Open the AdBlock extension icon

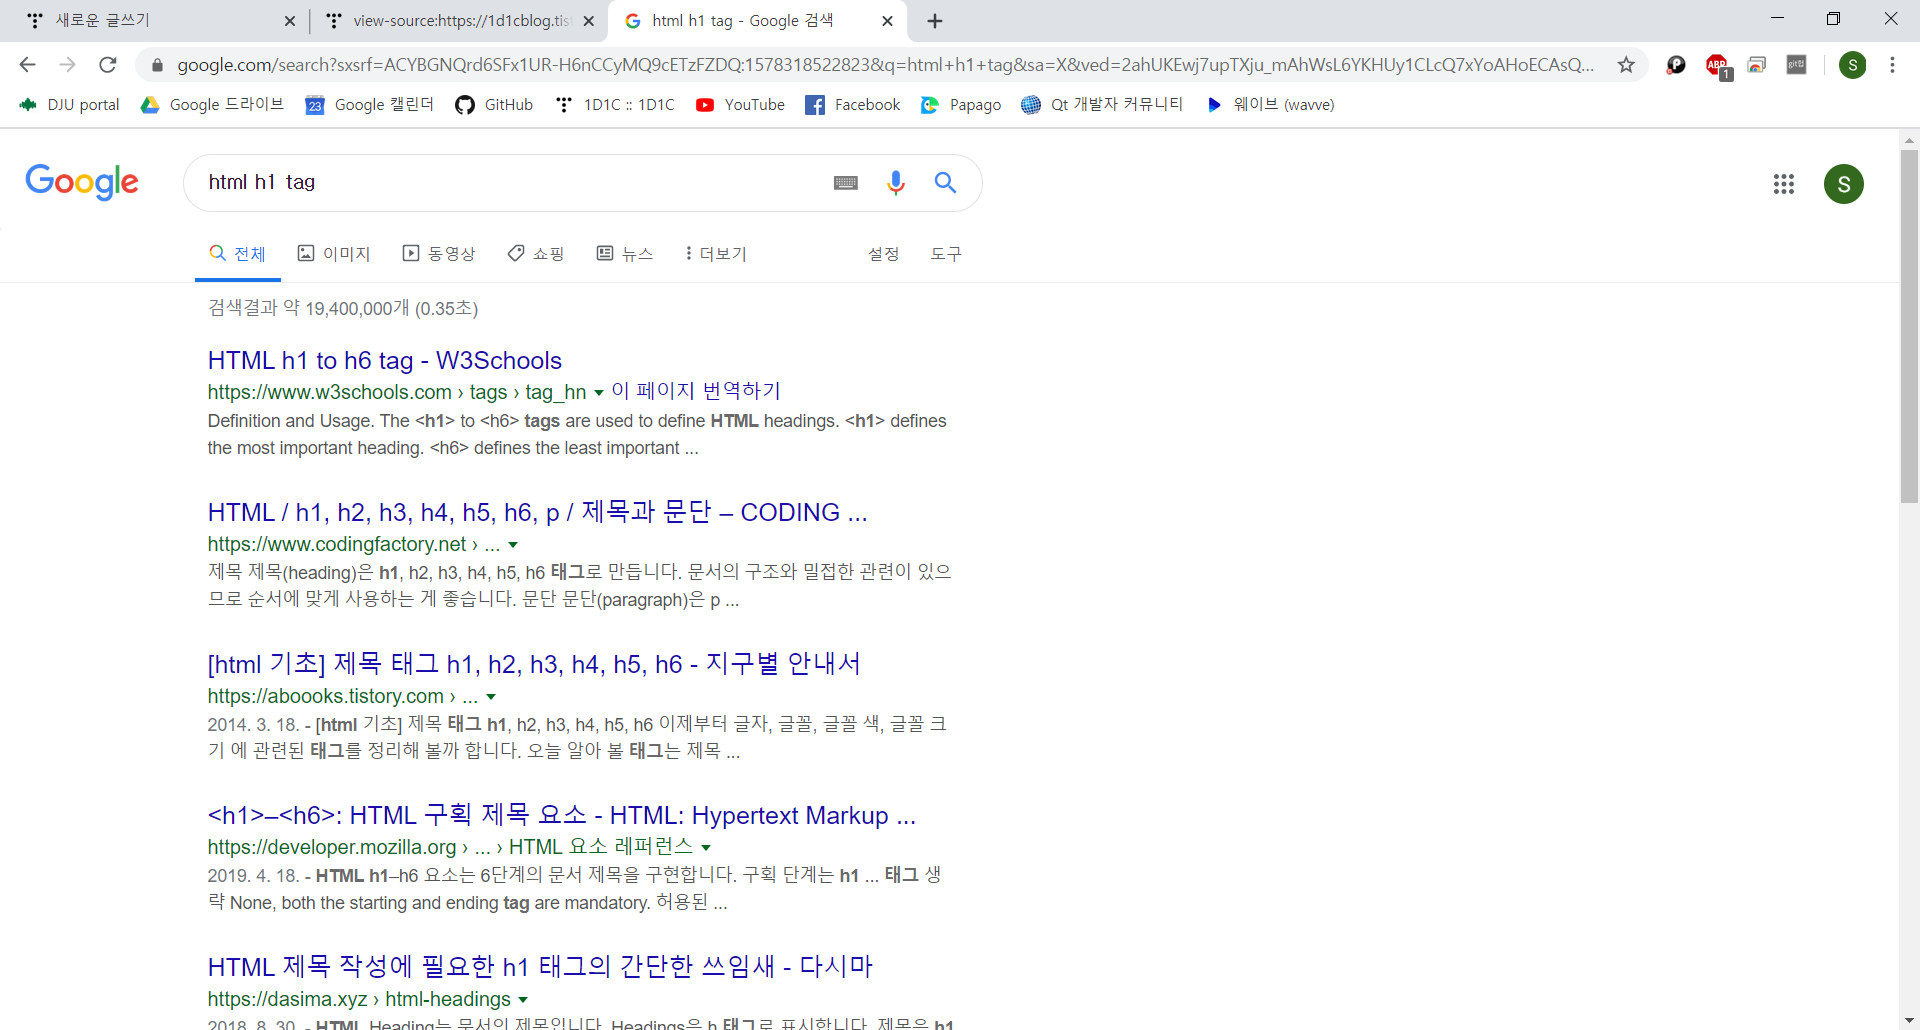[1717, 65]
